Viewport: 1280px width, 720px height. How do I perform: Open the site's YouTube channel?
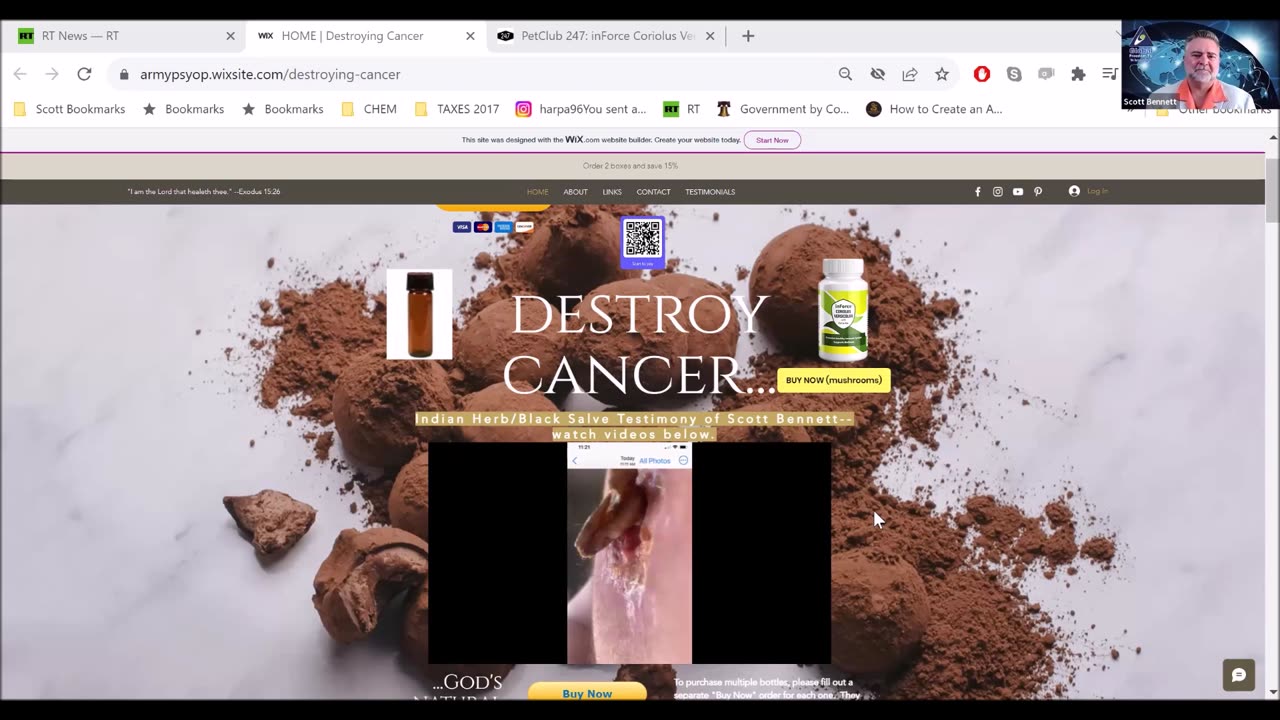coord(1018,192)
